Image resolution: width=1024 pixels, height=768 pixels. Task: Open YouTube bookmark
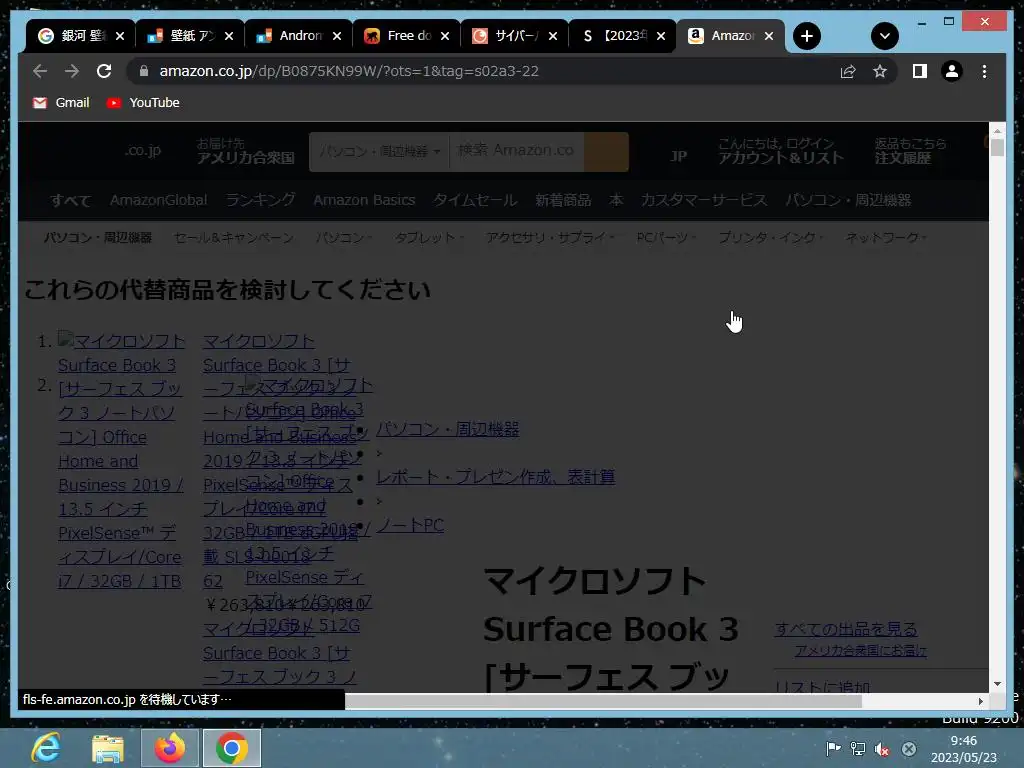(x=143, y=103)
